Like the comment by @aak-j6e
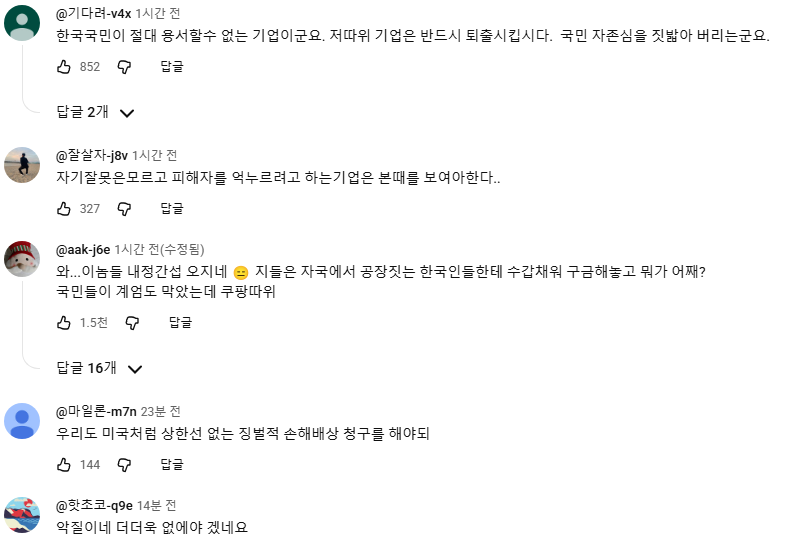This screenshot has width=788, height=542. pos(64,323)
